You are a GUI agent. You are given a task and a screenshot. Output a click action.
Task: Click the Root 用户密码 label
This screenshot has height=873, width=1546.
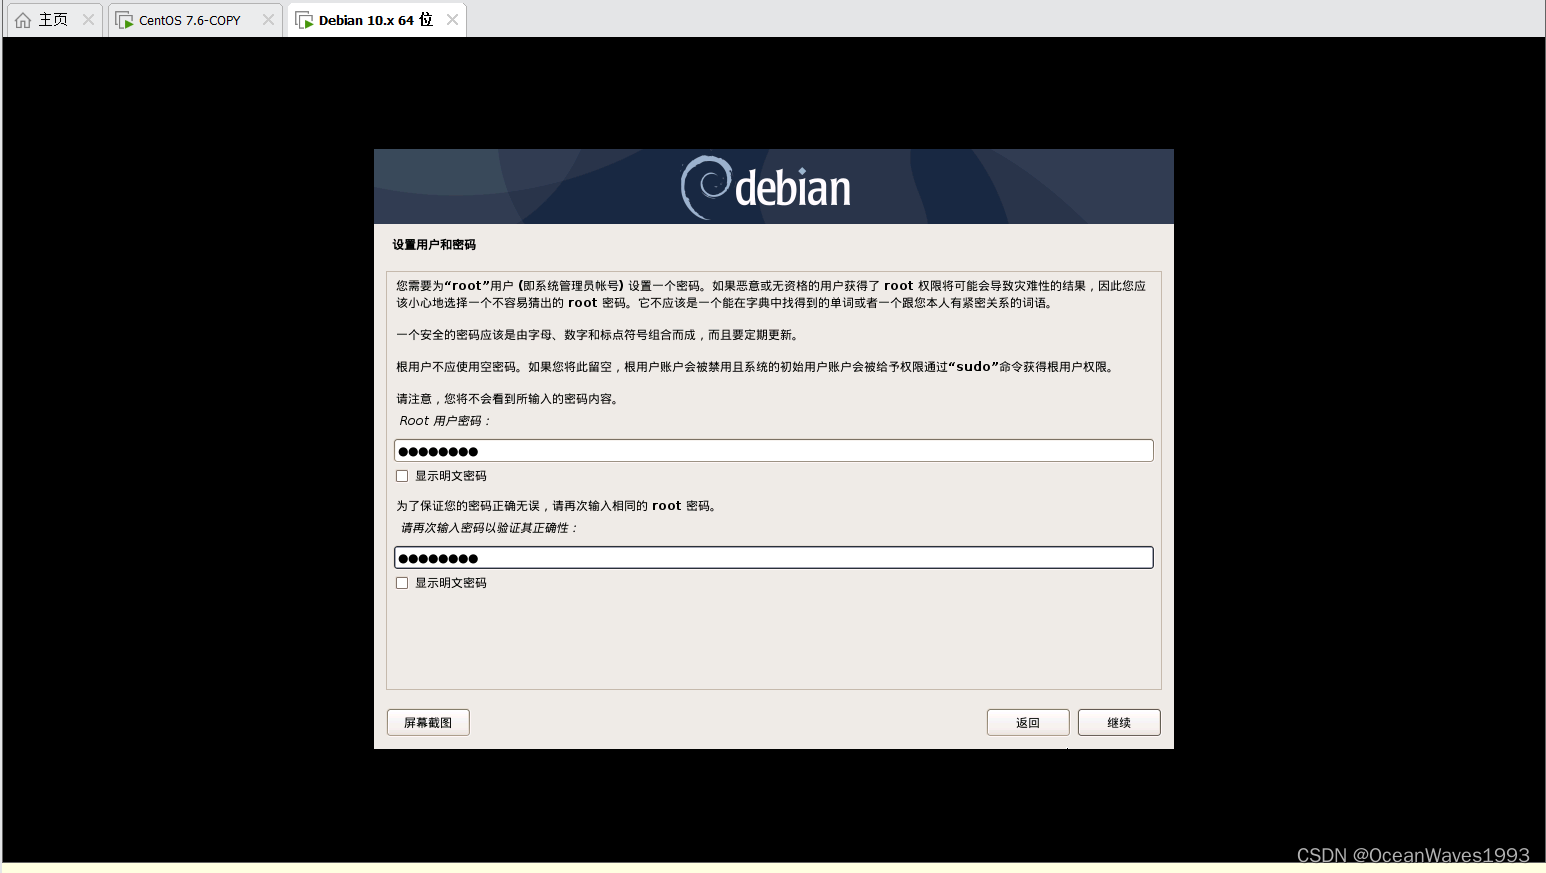445,421
